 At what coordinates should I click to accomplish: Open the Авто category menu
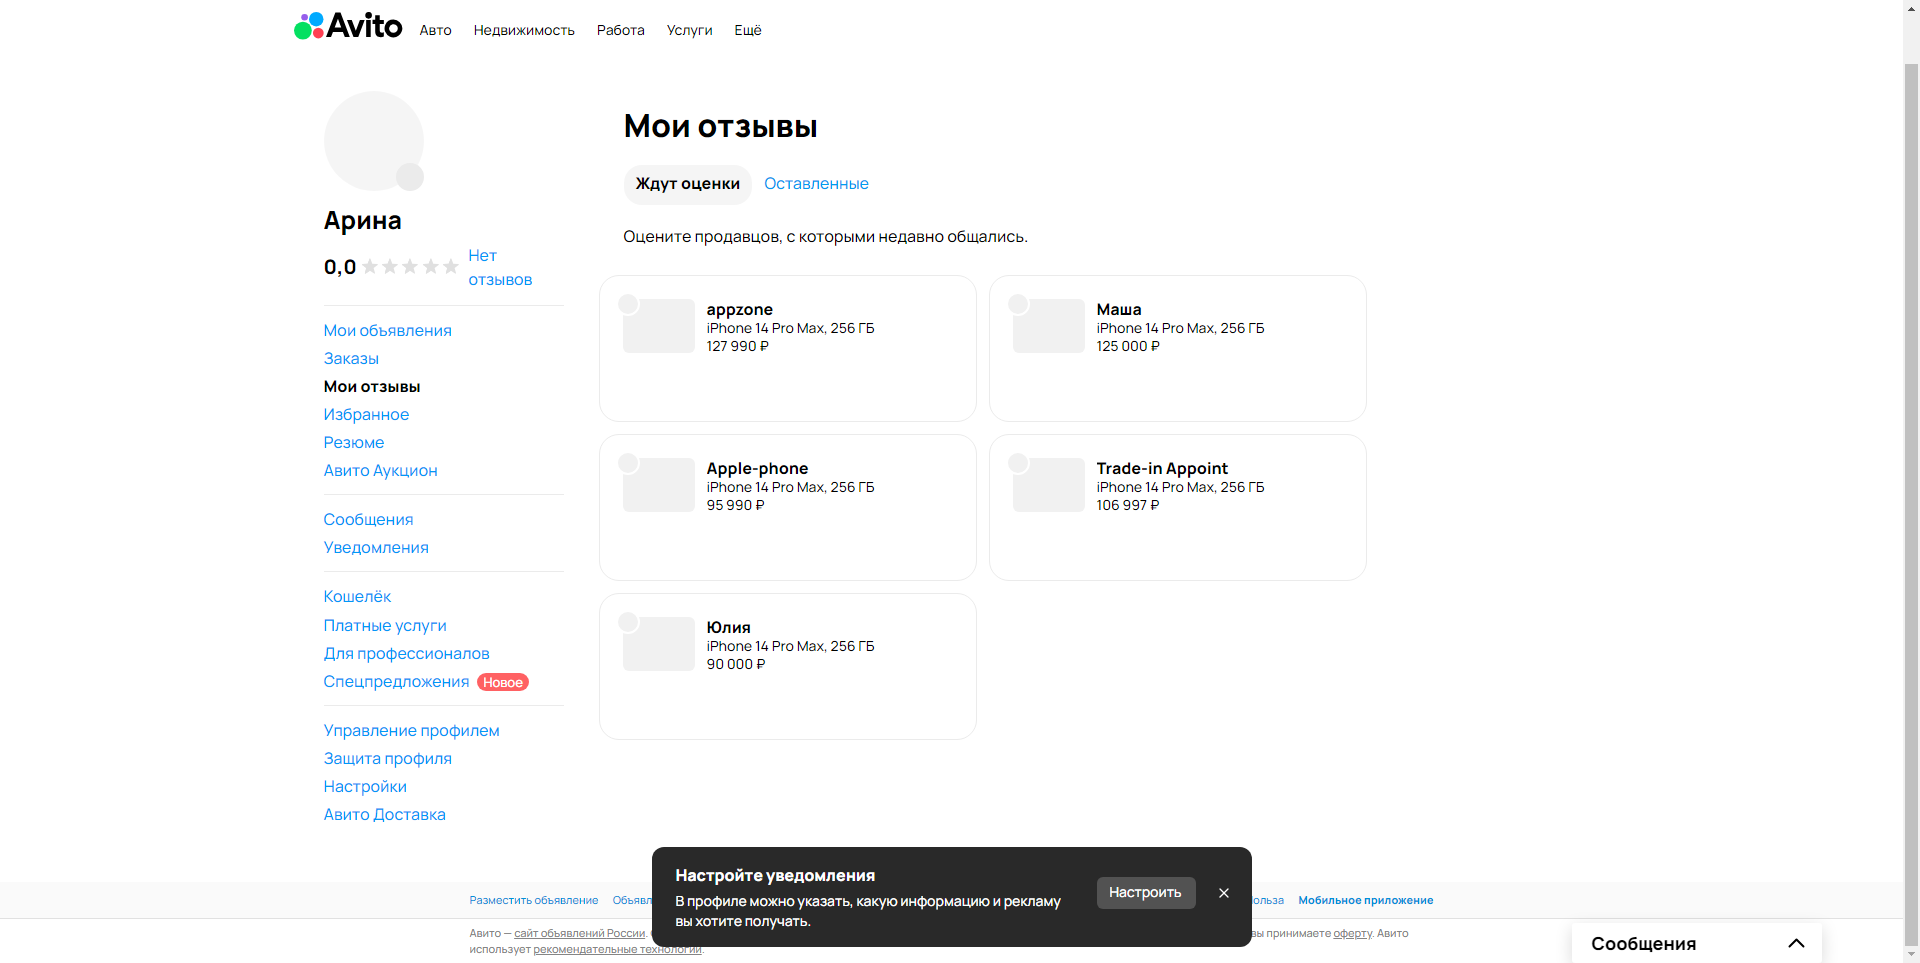(435, 30)
